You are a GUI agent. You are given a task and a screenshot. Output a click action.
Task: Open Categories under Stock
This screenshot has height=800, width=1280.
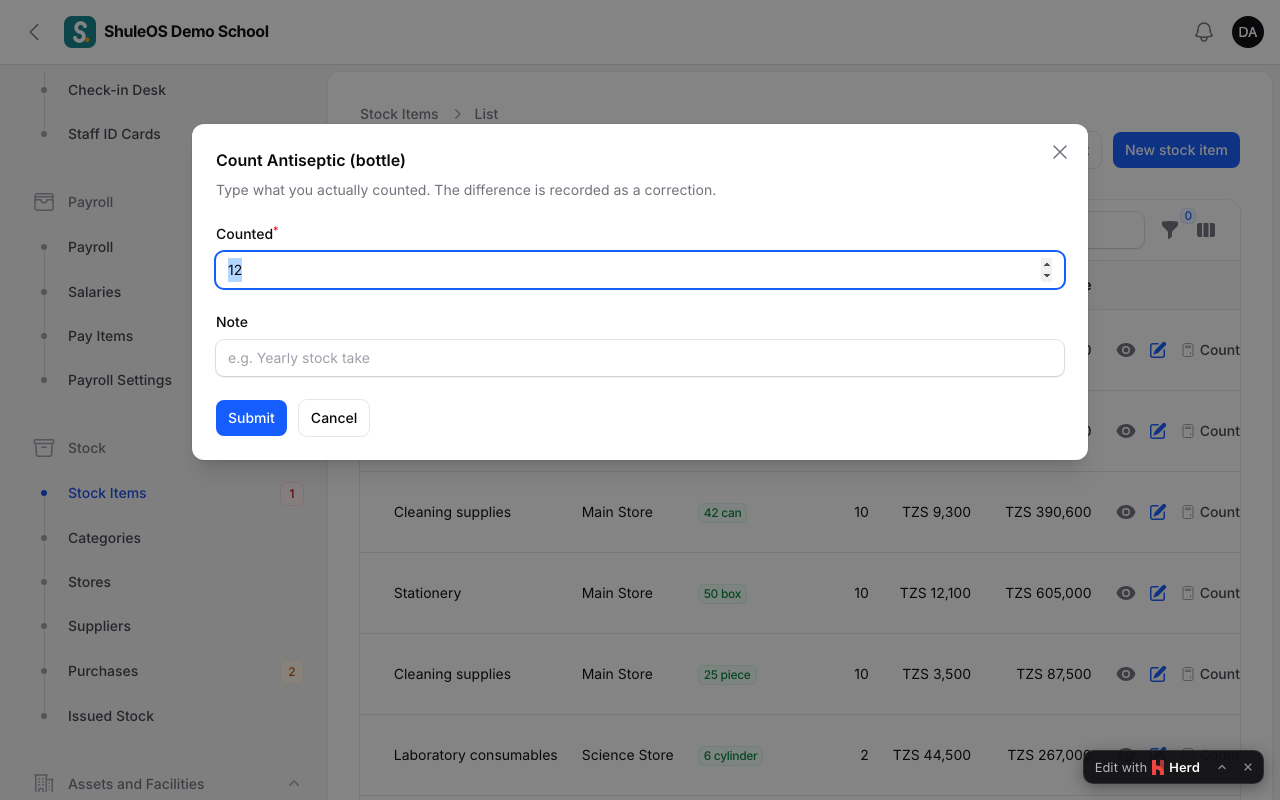coord(104,538)
